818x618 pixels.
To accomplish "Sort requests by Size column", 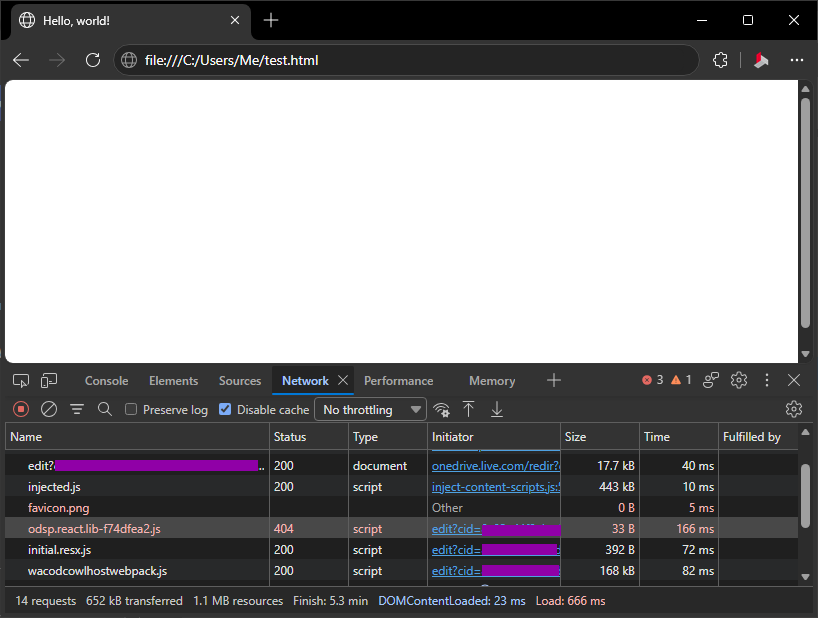I will point(600,437).
